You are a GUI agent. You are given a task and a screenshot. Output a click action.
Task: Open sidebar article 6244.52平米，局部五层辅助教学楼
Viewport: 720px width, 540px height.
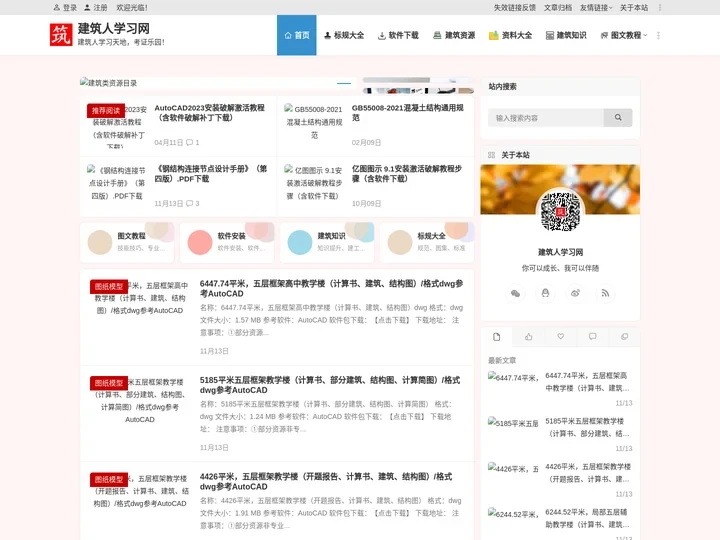[586, 518]
